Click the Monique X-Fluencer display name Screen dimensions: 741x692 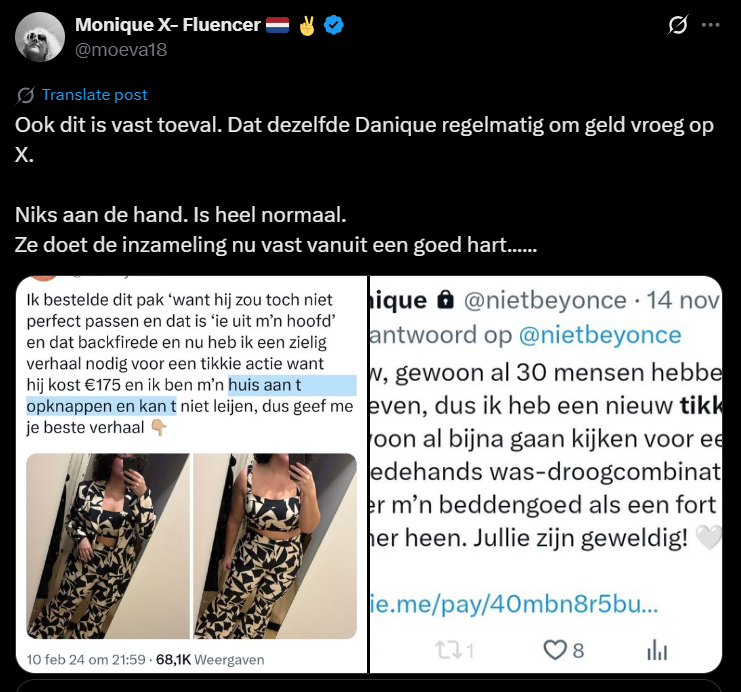point(168,25)
